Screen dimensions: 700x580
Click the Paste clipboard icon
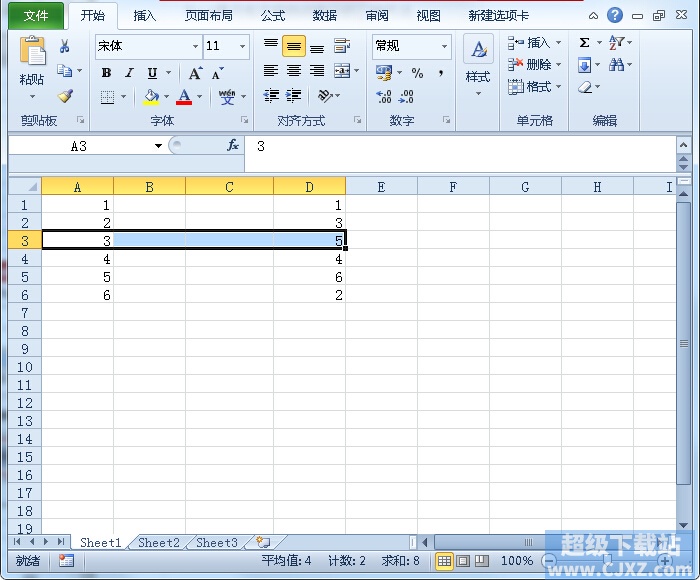point(32,50)
